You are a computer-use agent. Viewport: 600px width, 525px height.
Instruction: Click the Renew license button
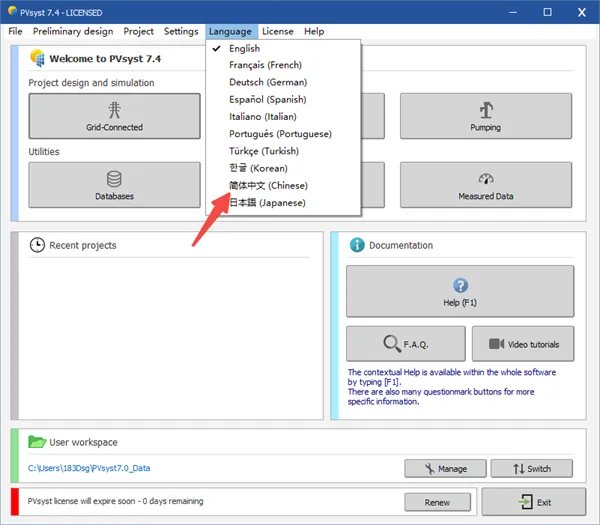click(x=437, y=502)
